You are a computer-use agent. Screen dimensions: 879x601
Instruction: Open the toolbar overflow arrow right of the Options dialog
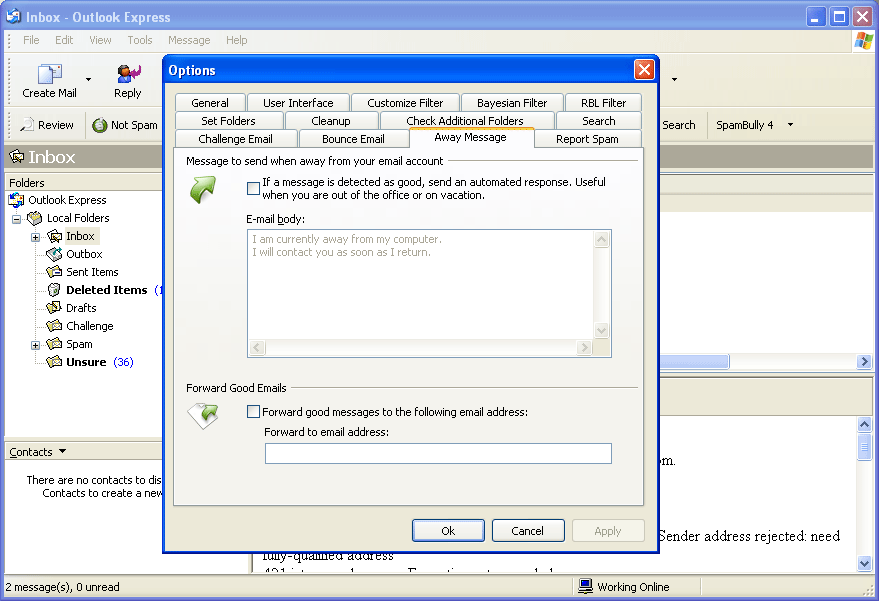tap(674, 80)
